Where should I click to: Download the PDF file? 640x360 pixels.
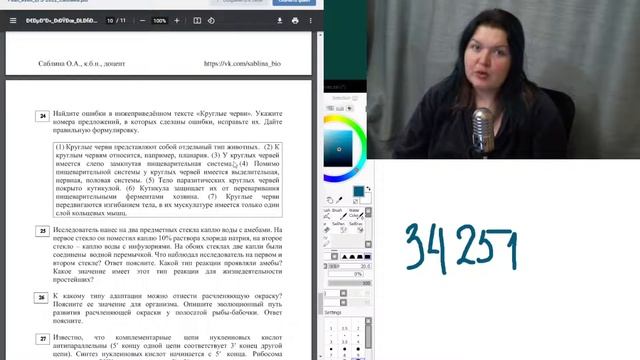click(x=280, y=20)
